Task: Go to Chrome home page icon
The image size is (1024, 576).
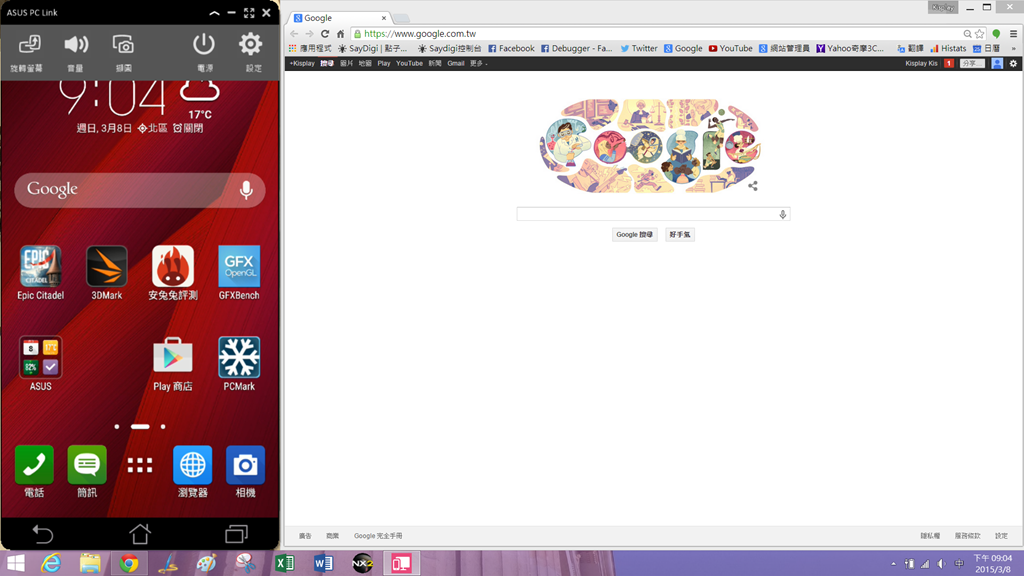Action: 340,34
